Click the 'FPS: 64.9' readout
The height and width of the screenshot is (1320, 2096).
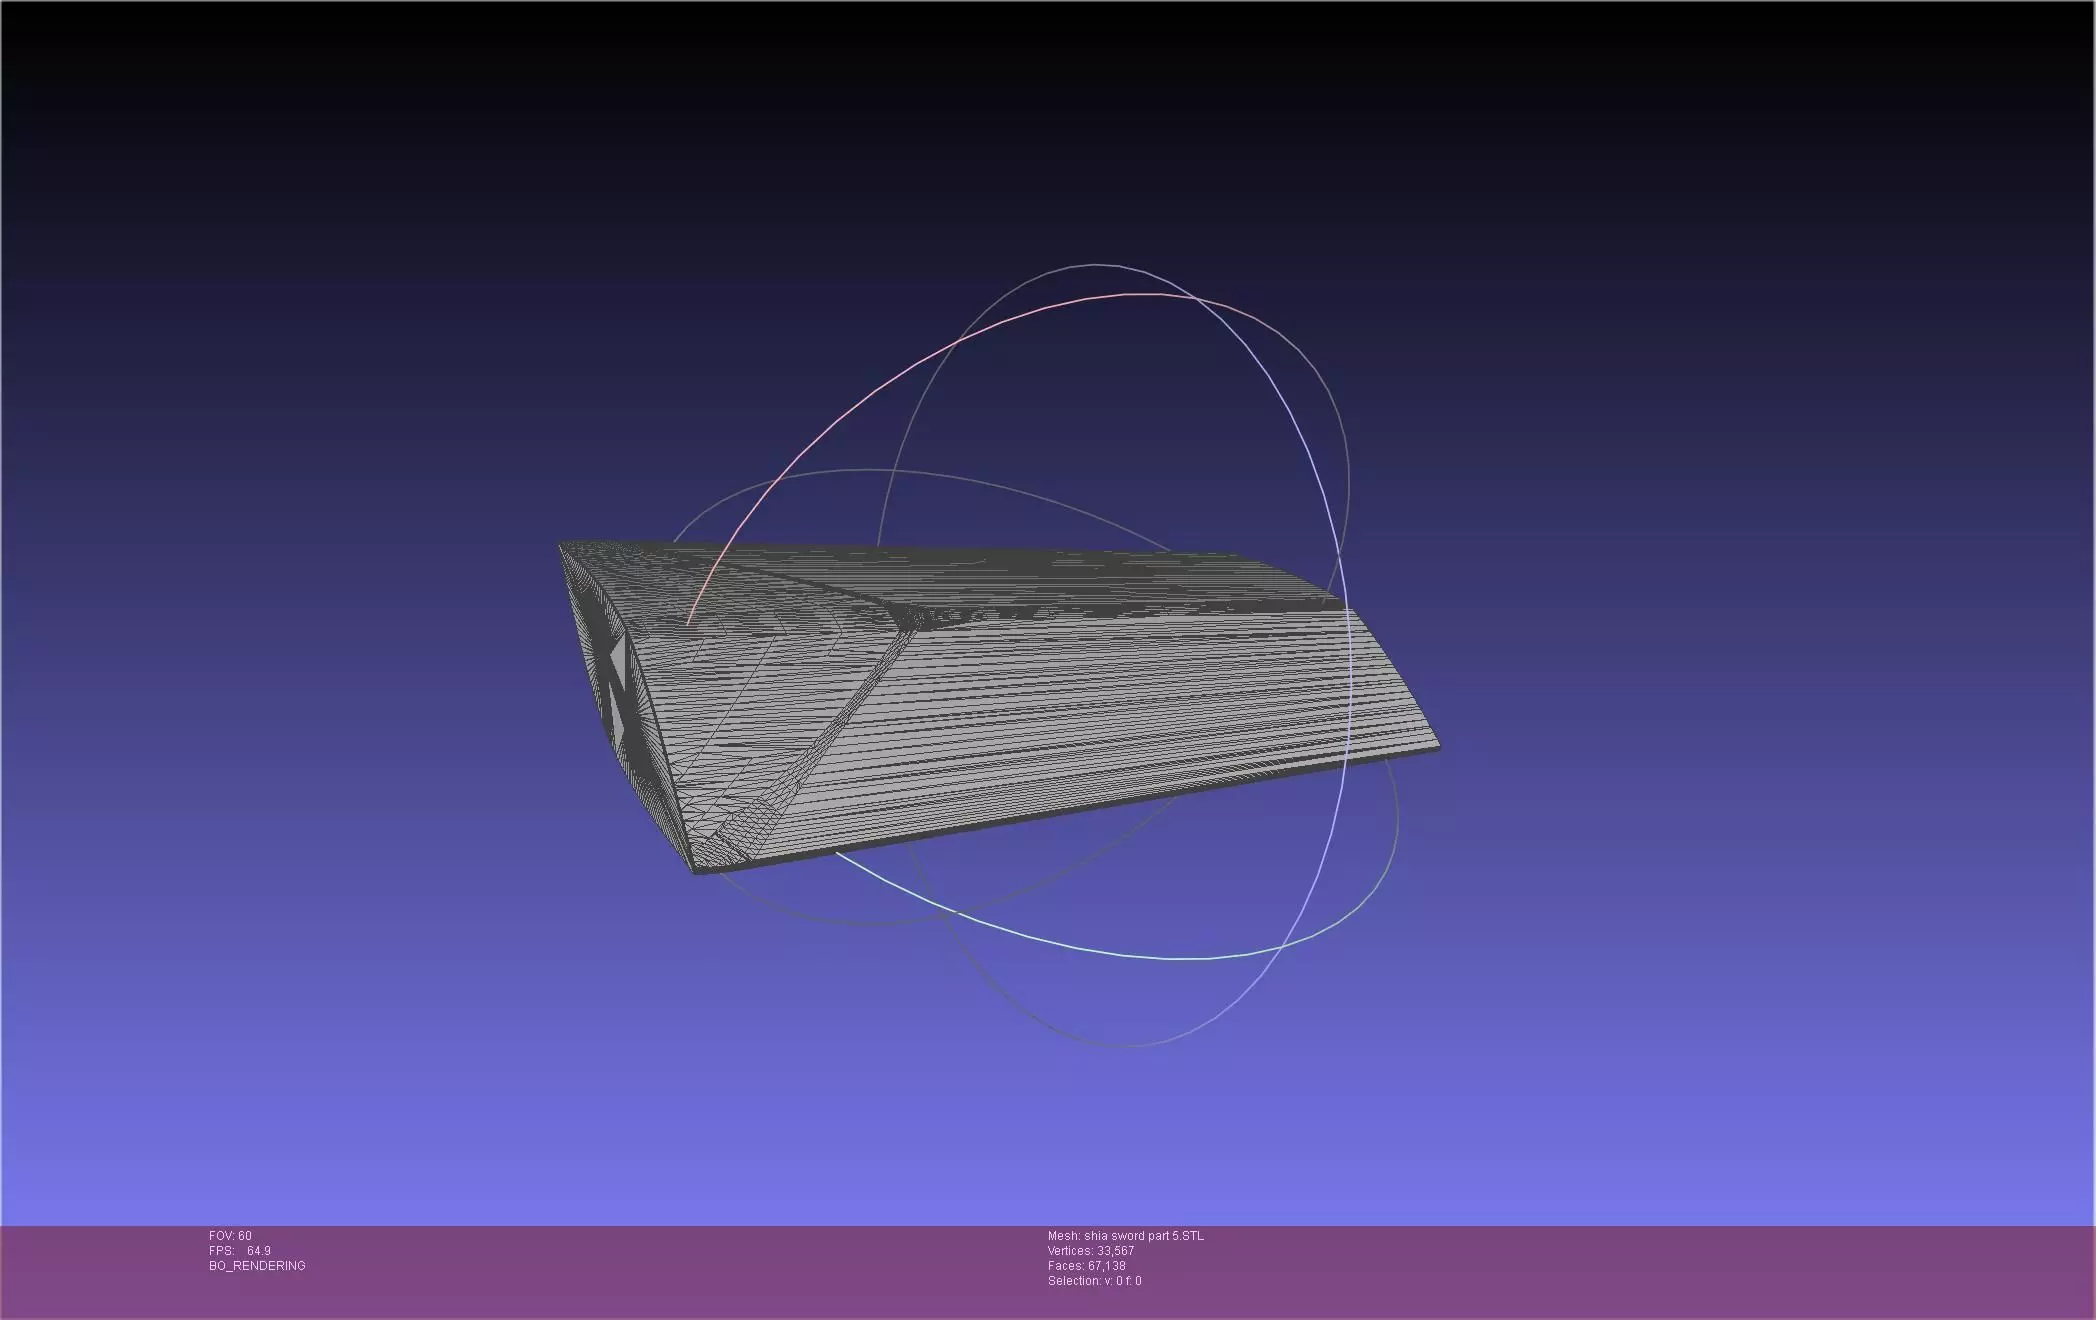240,1251
